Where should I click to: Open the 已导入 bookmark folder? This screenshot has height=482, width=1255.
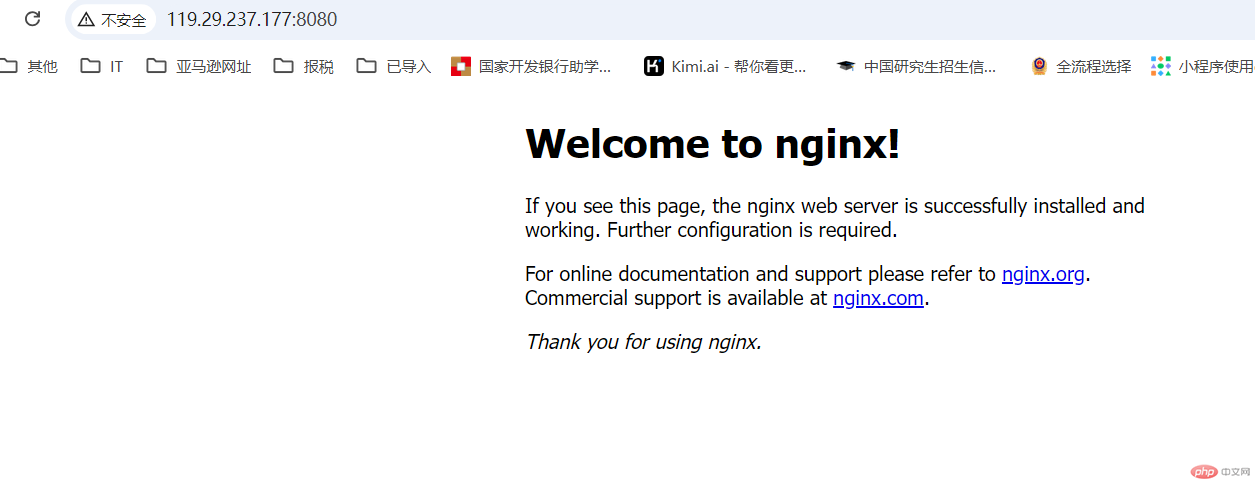point(394,66)
